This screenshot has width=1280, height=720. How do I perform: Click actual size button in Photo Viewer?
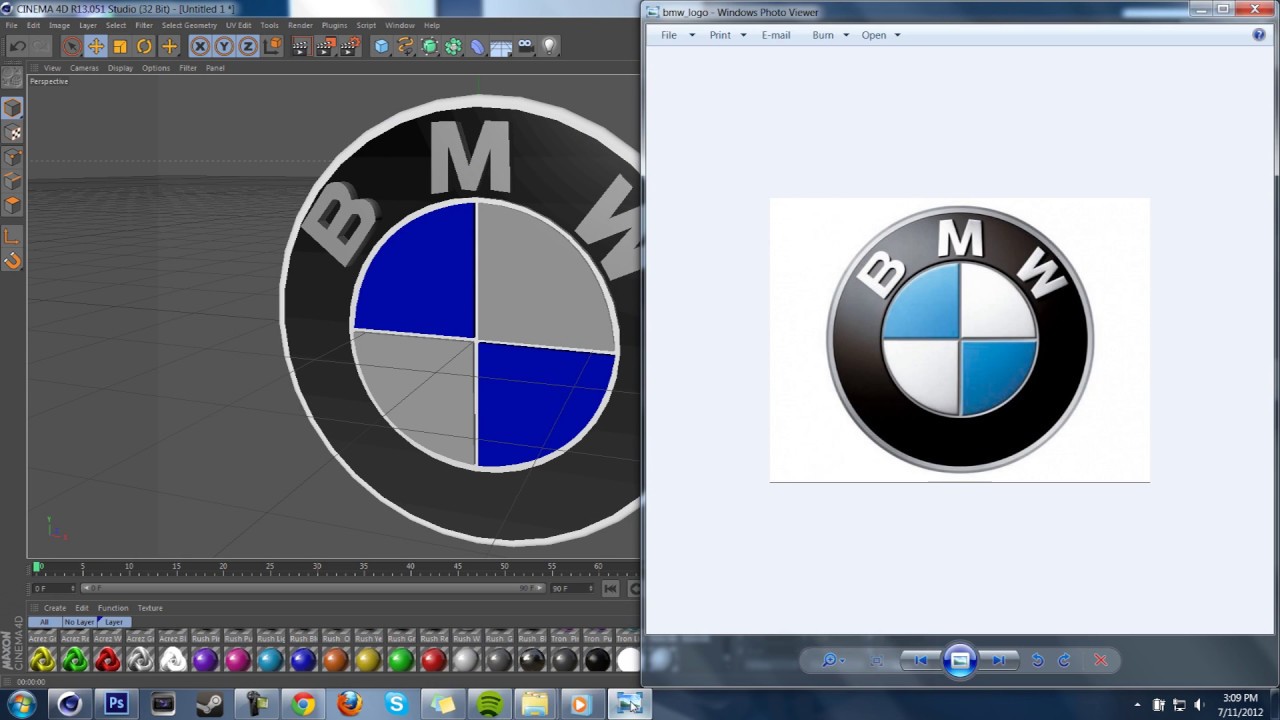pyautogui.click(x=877, y=660)
